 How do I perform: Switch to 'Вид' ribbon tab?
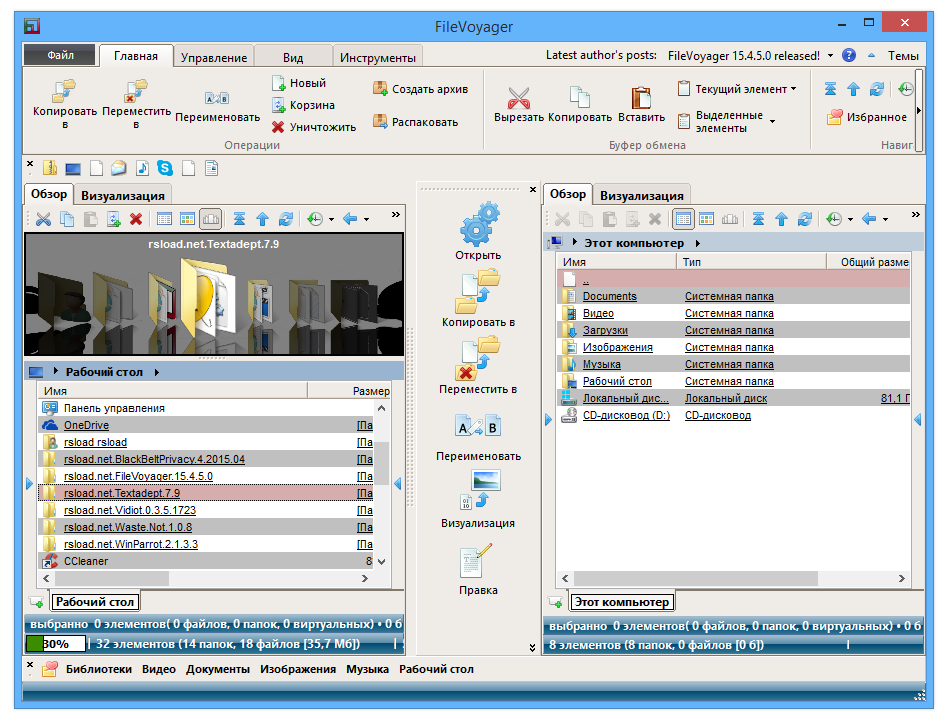pyautogui.click(x=293, y=57)
